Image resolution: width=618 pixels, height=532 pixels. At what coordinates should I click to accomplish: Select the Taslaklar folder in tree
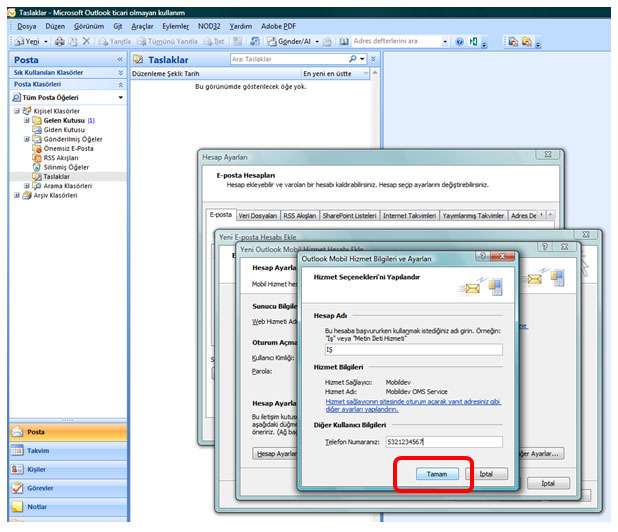pos(52,177)
